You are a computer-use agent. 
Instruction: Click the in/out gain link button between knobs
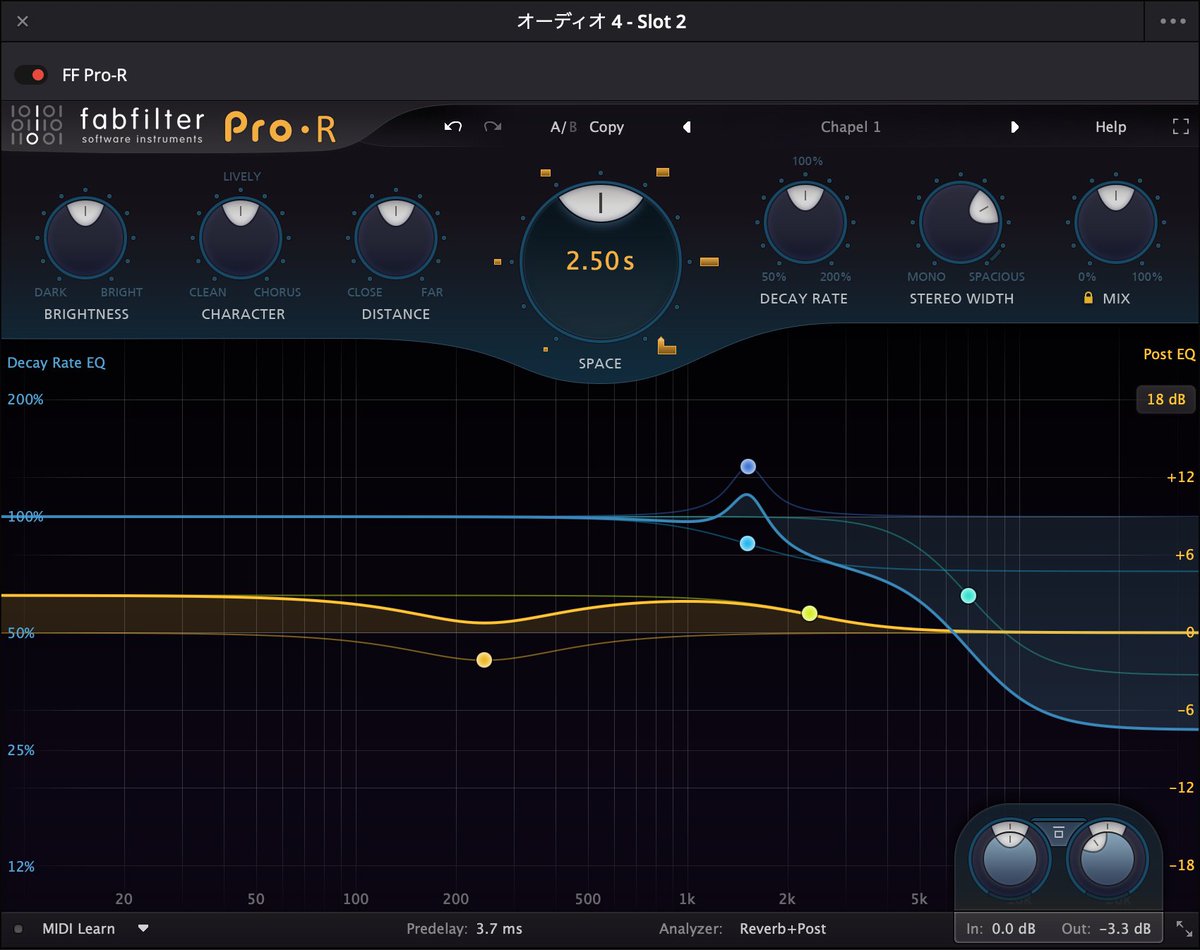click(1058, 831)
